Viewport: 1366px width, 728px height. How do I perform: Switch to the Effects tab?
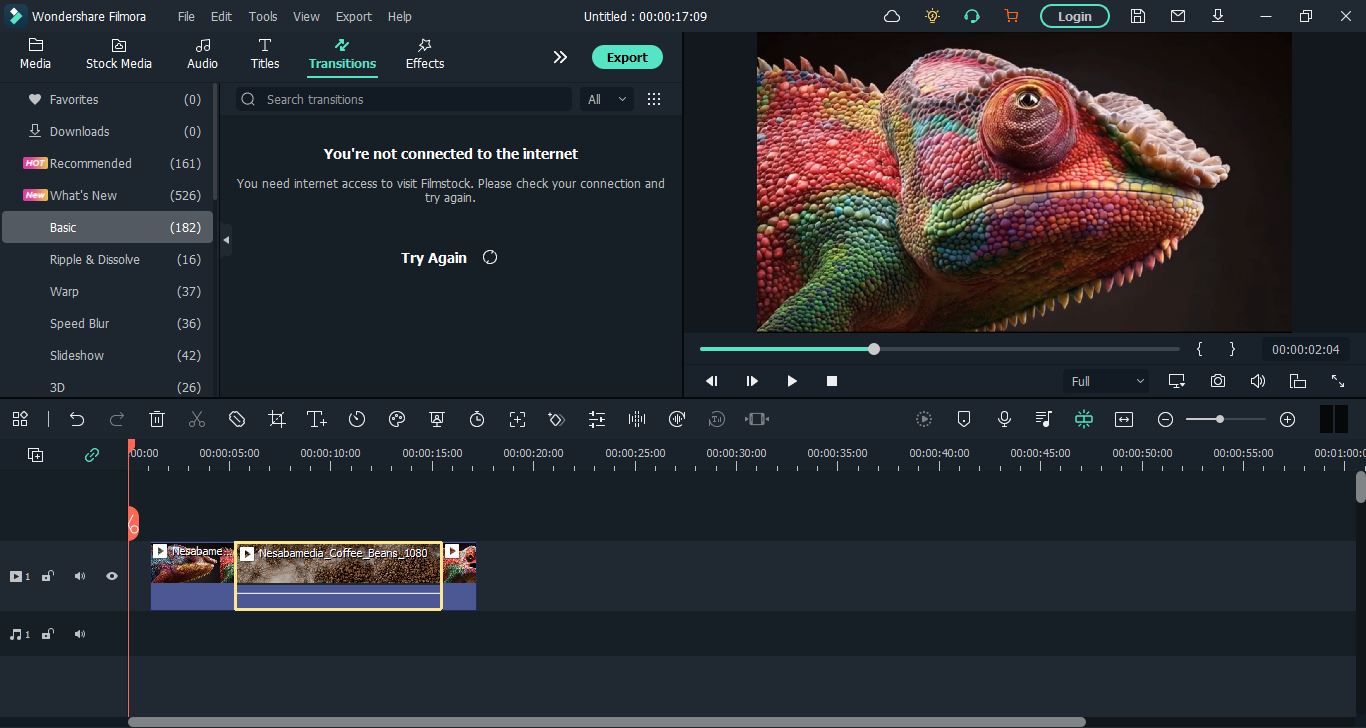[424, 54]
